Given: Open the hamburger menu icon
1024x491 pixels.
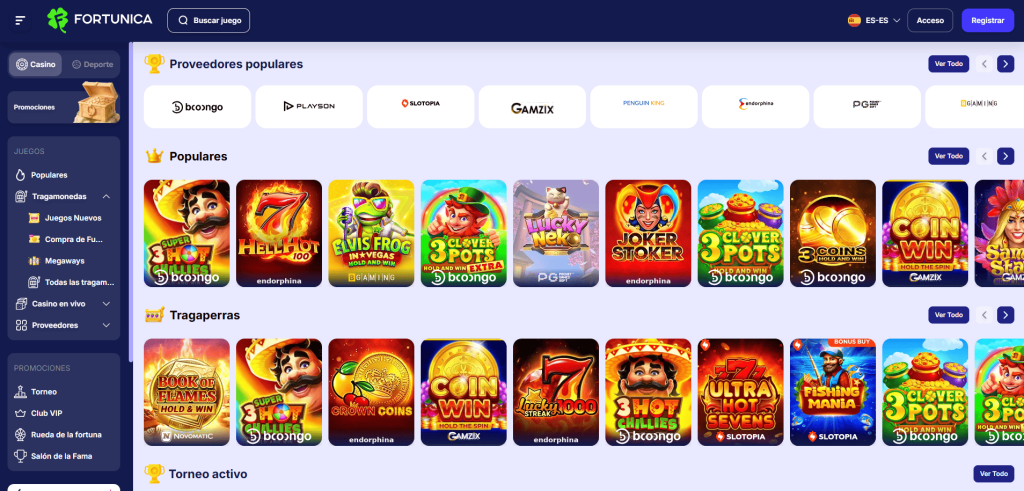Looking at the screenshot, I should point(20,20).
